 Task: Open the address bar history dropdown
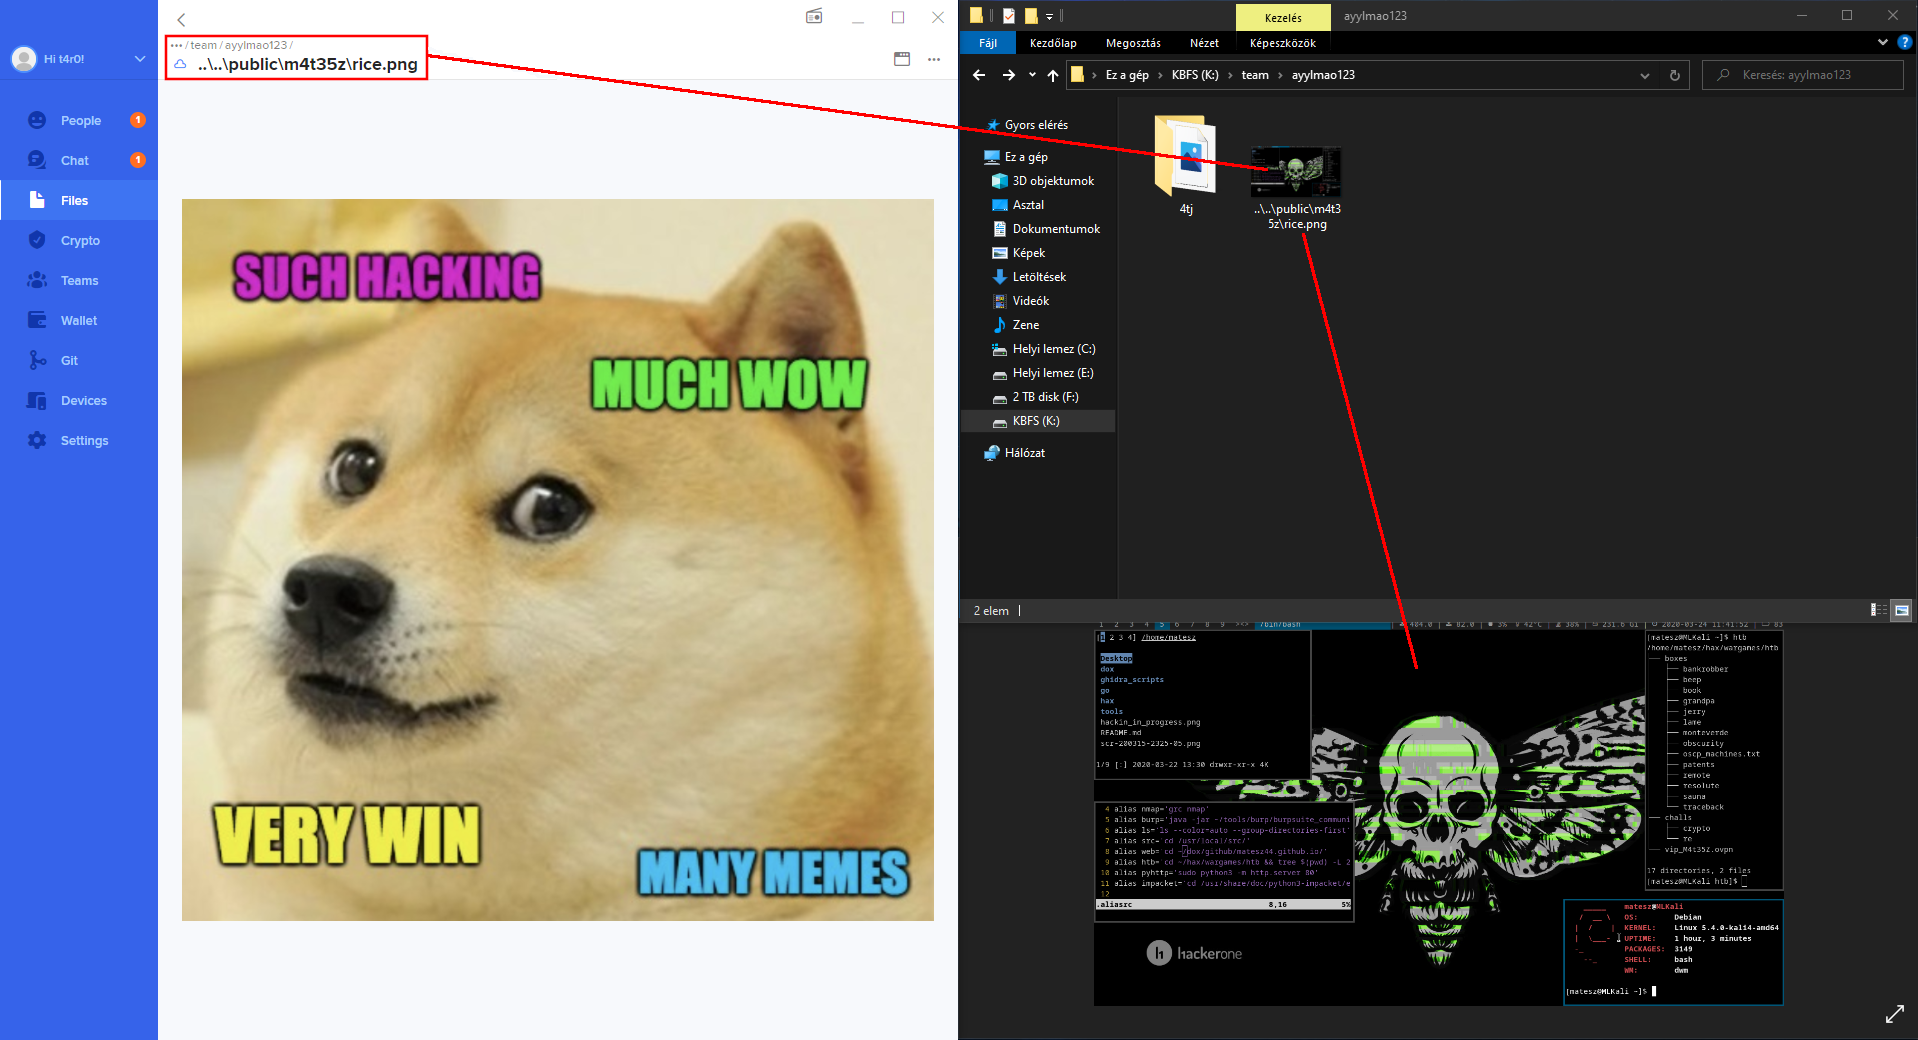pos(1645,75)
